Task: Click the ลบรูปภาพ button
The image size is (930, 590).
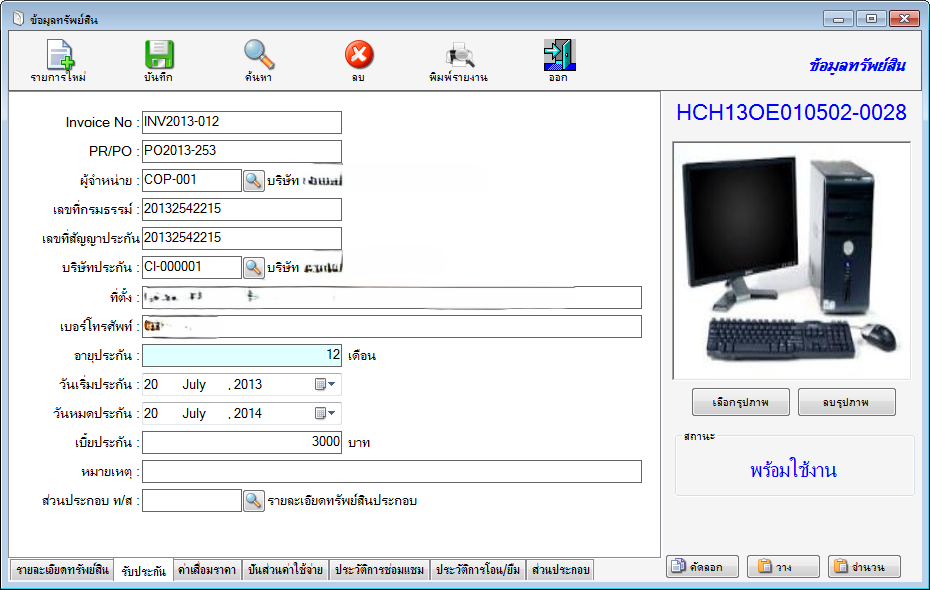Action: click(x=846, y=402)
